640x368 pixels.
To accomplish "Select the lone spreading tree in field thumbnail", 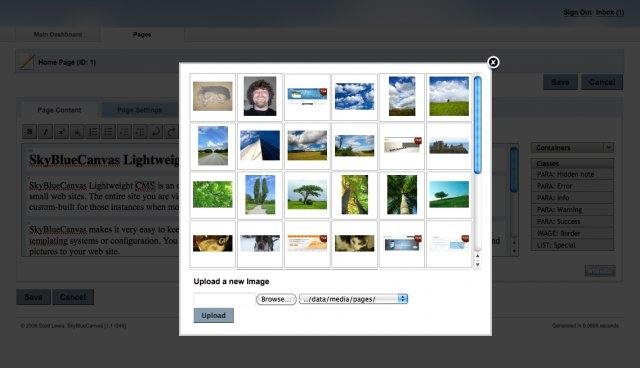I will (x=307, y=195).
